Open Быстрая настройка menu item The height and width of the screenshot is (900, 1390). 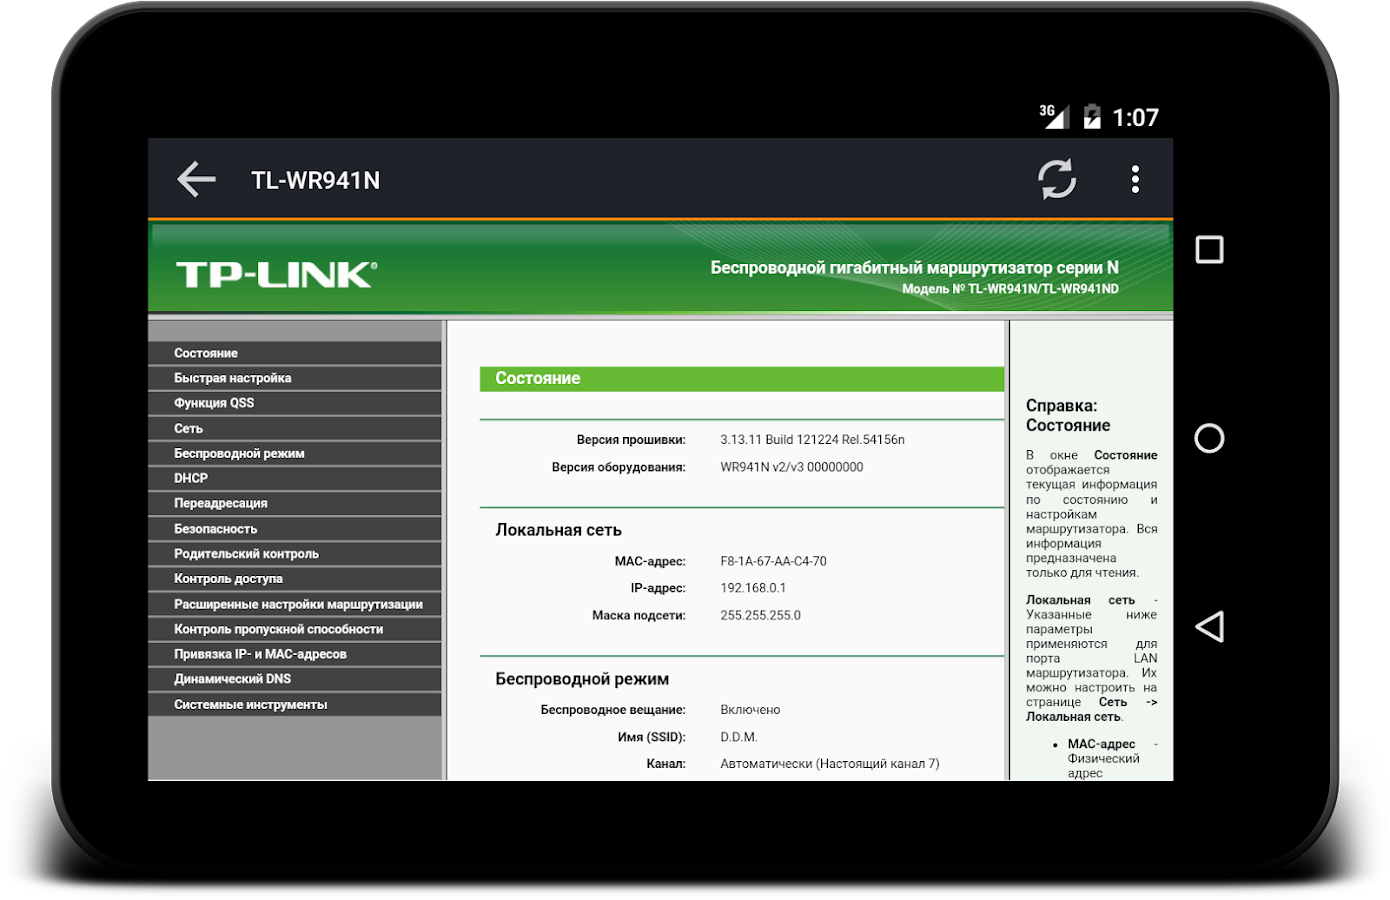click(x=294, y=378)
